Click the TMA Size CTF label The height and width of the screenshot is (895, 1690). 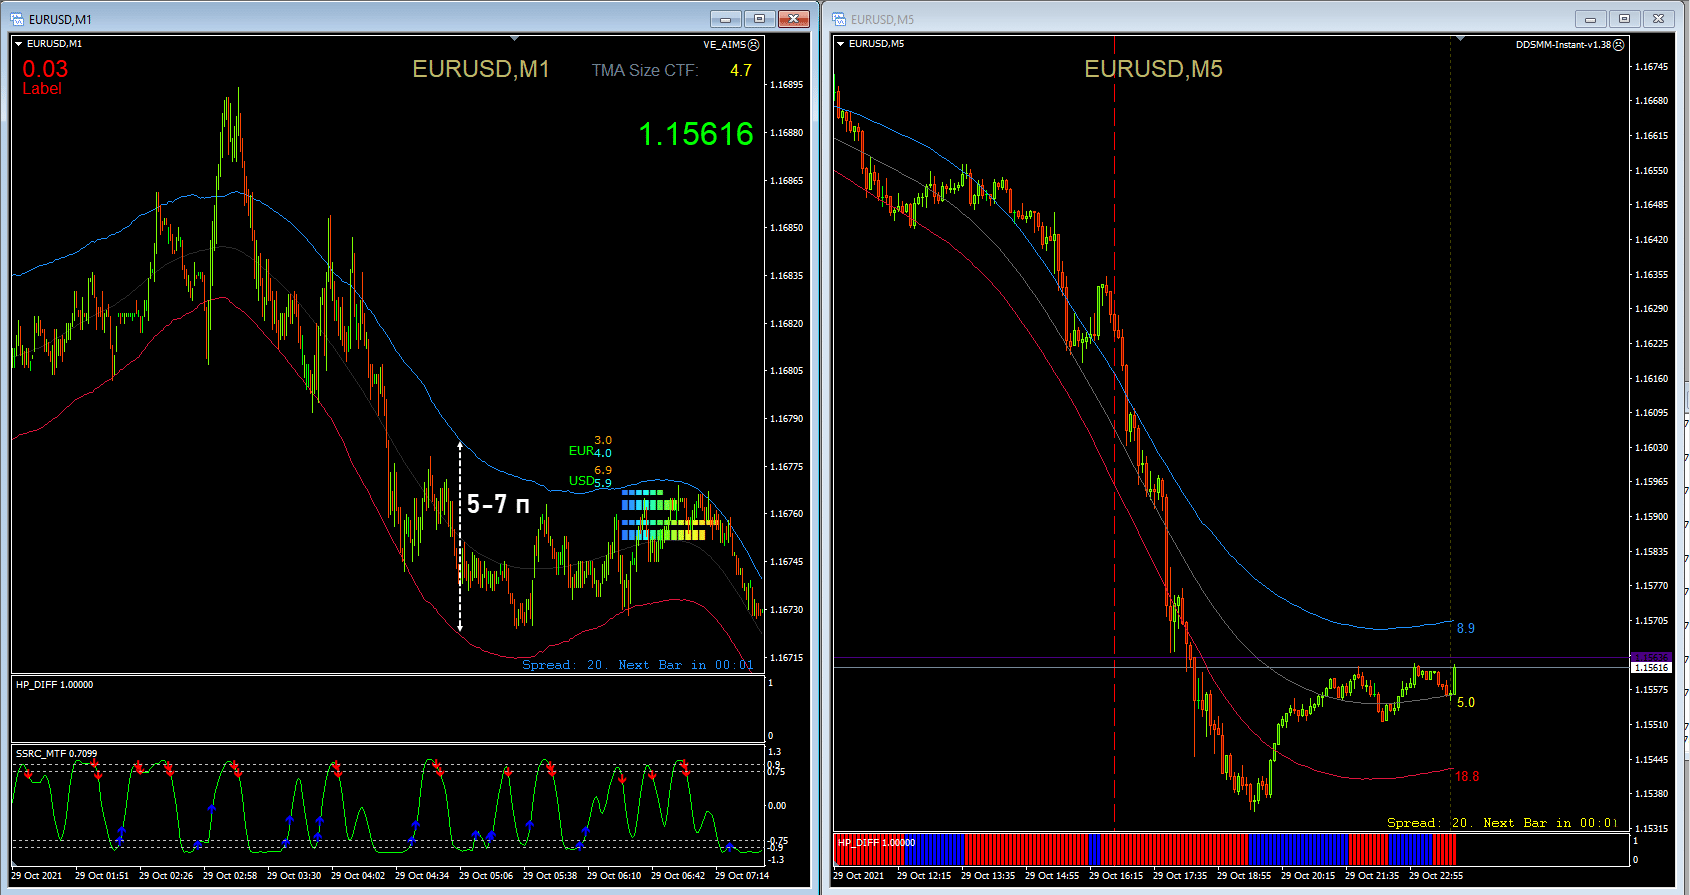click(645, 71)
